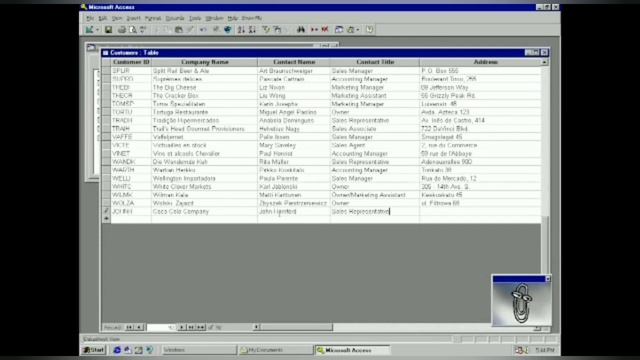Select the Contact Name column header
The height and width of the screenshot is (360, 640).
[294, 62]
